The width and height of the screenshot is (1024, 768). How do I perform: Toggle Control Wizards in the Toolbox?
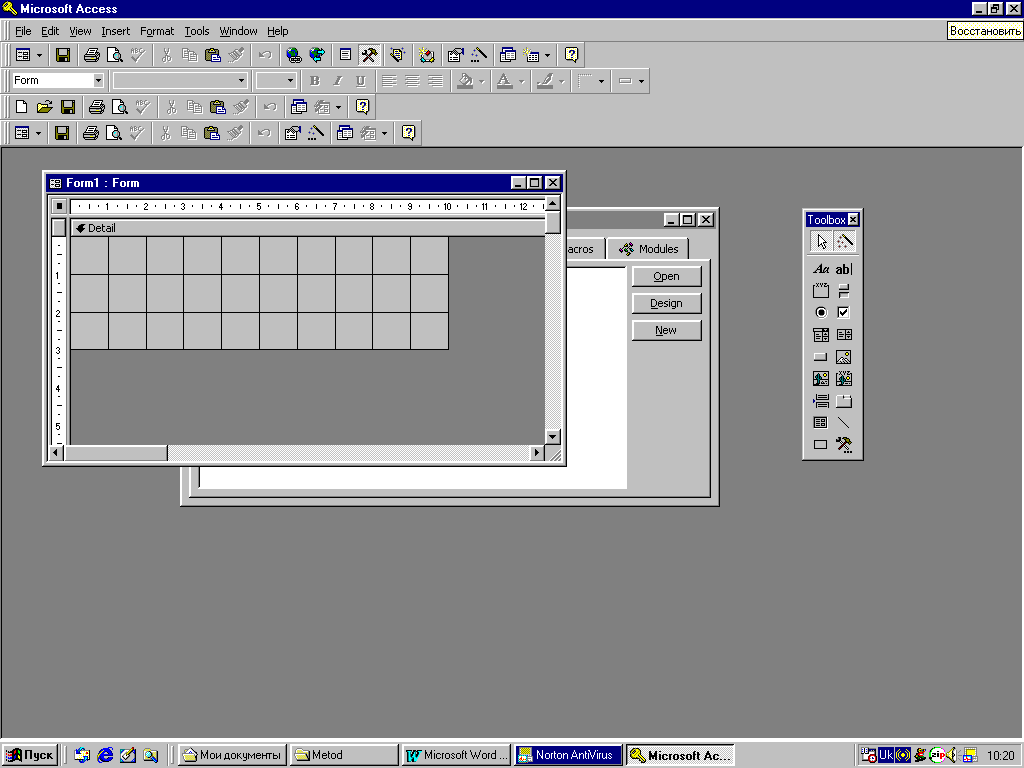pos(844,242)
